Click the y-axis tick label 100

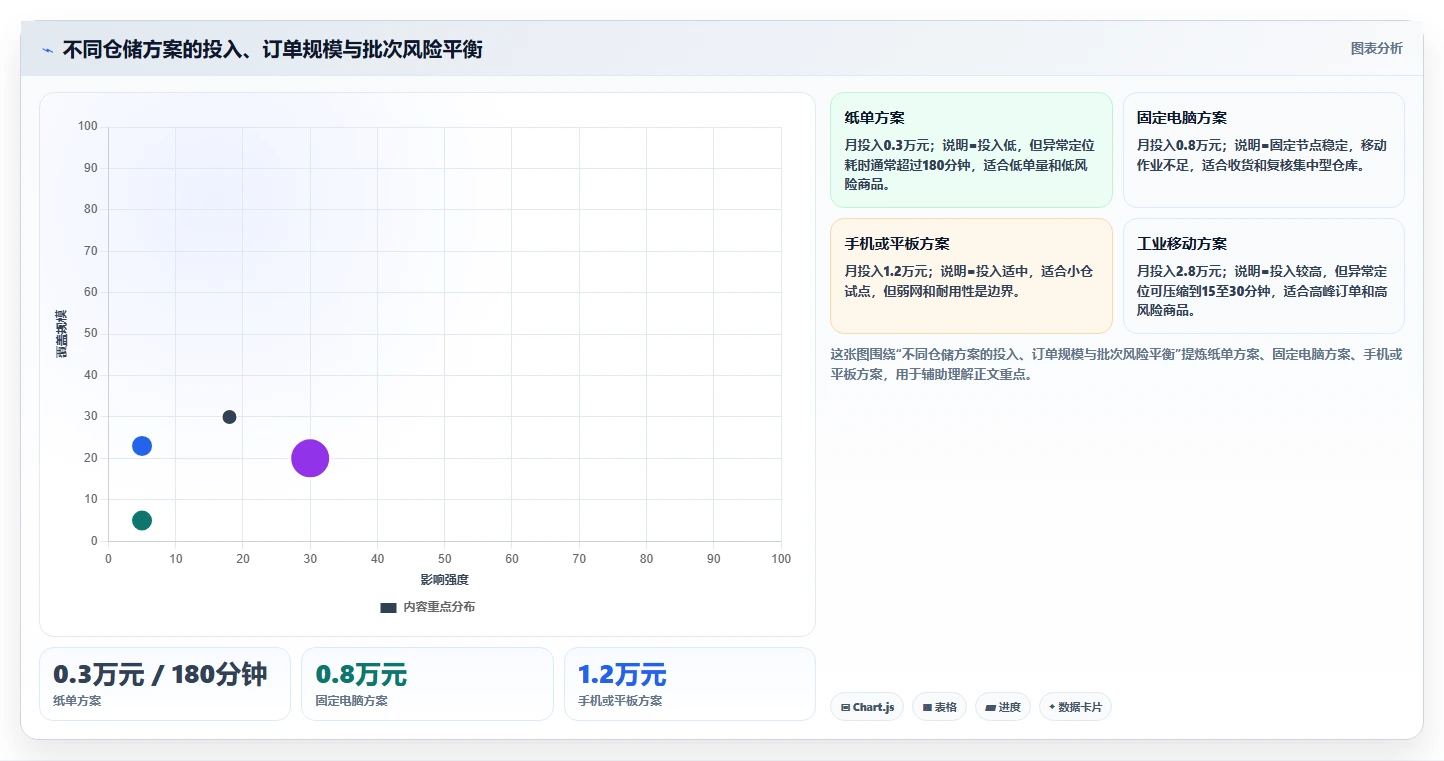(x=88, y=126)
